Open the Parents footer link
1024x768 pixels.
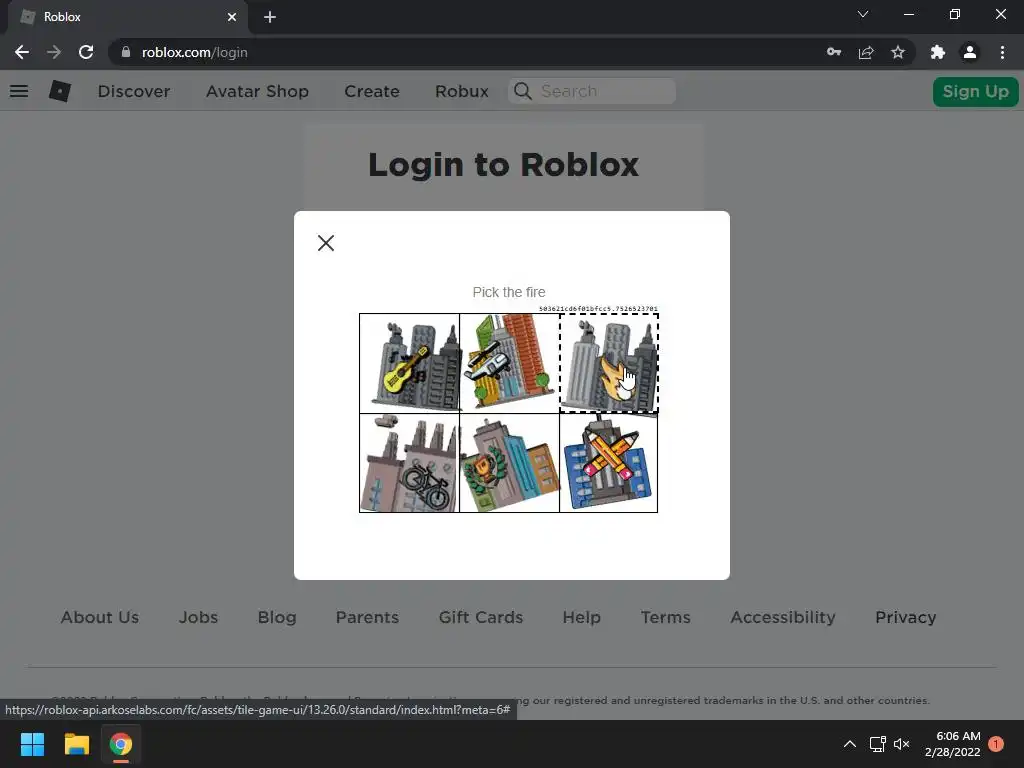click(x=367, y=617)
